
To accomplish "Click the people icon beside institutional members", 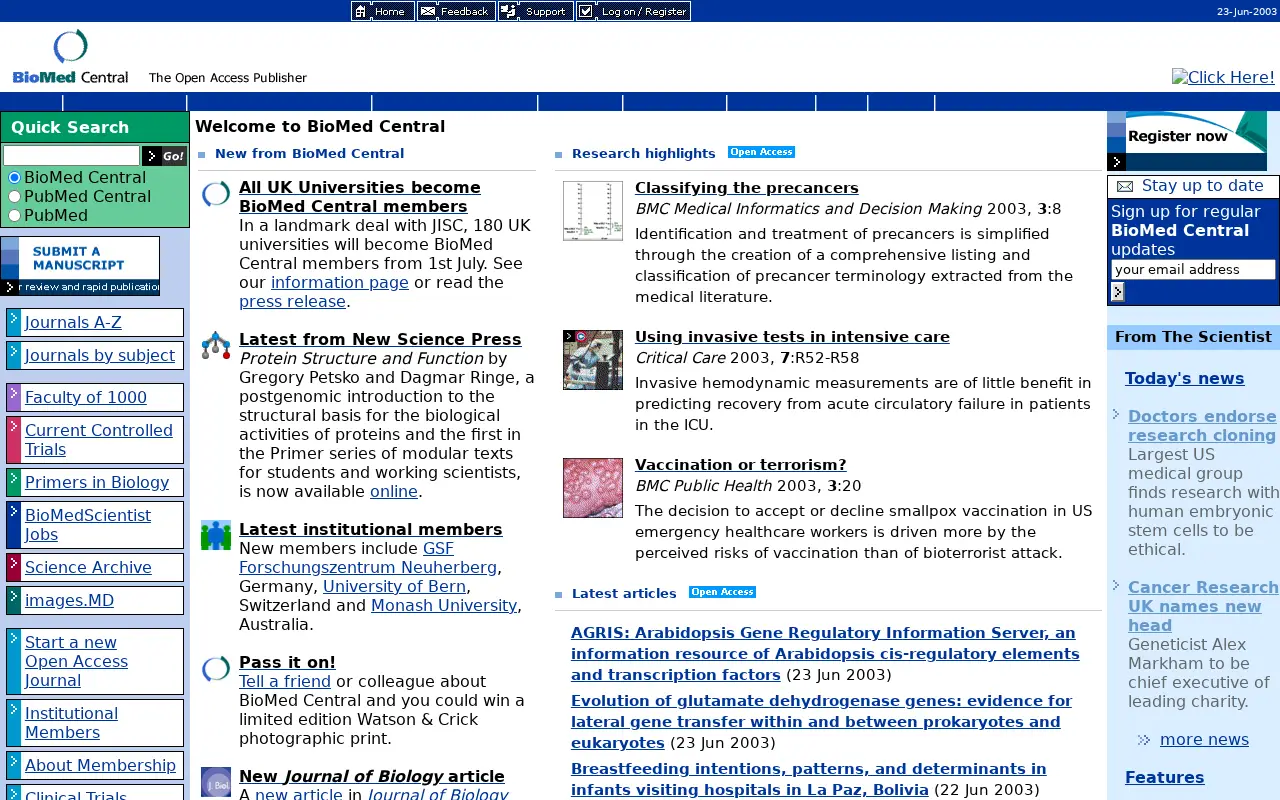I will coord(216,535).
